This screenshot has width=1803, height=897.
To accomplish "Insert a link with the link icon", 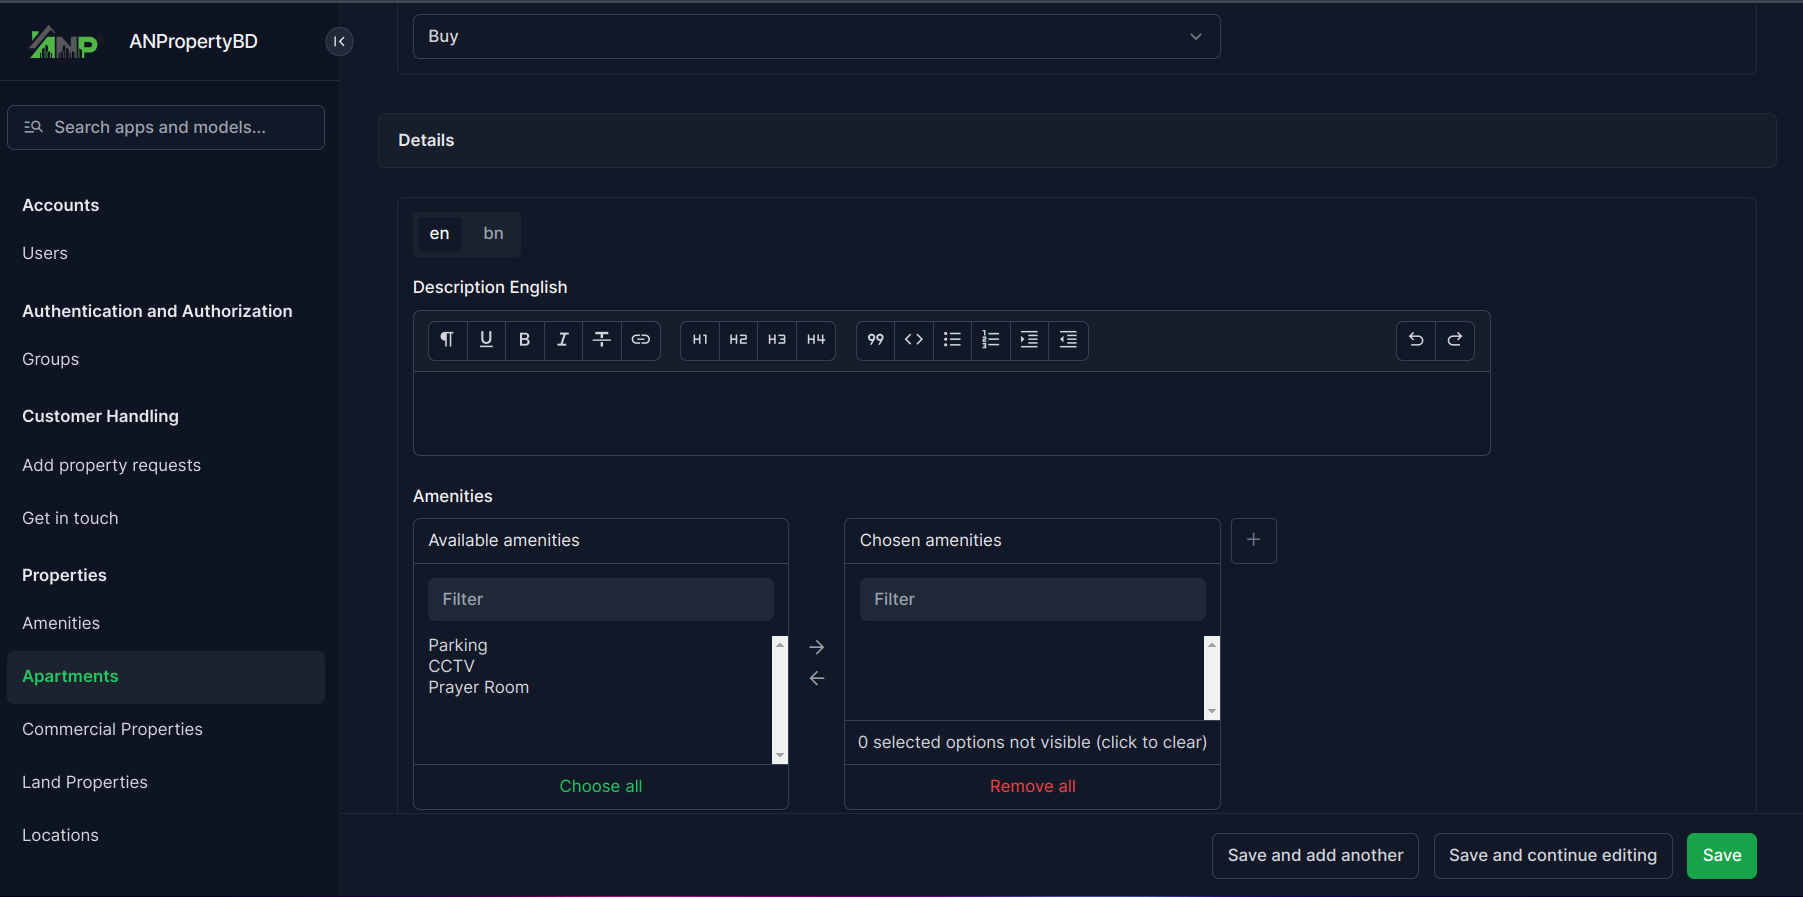I will point(641,340).
